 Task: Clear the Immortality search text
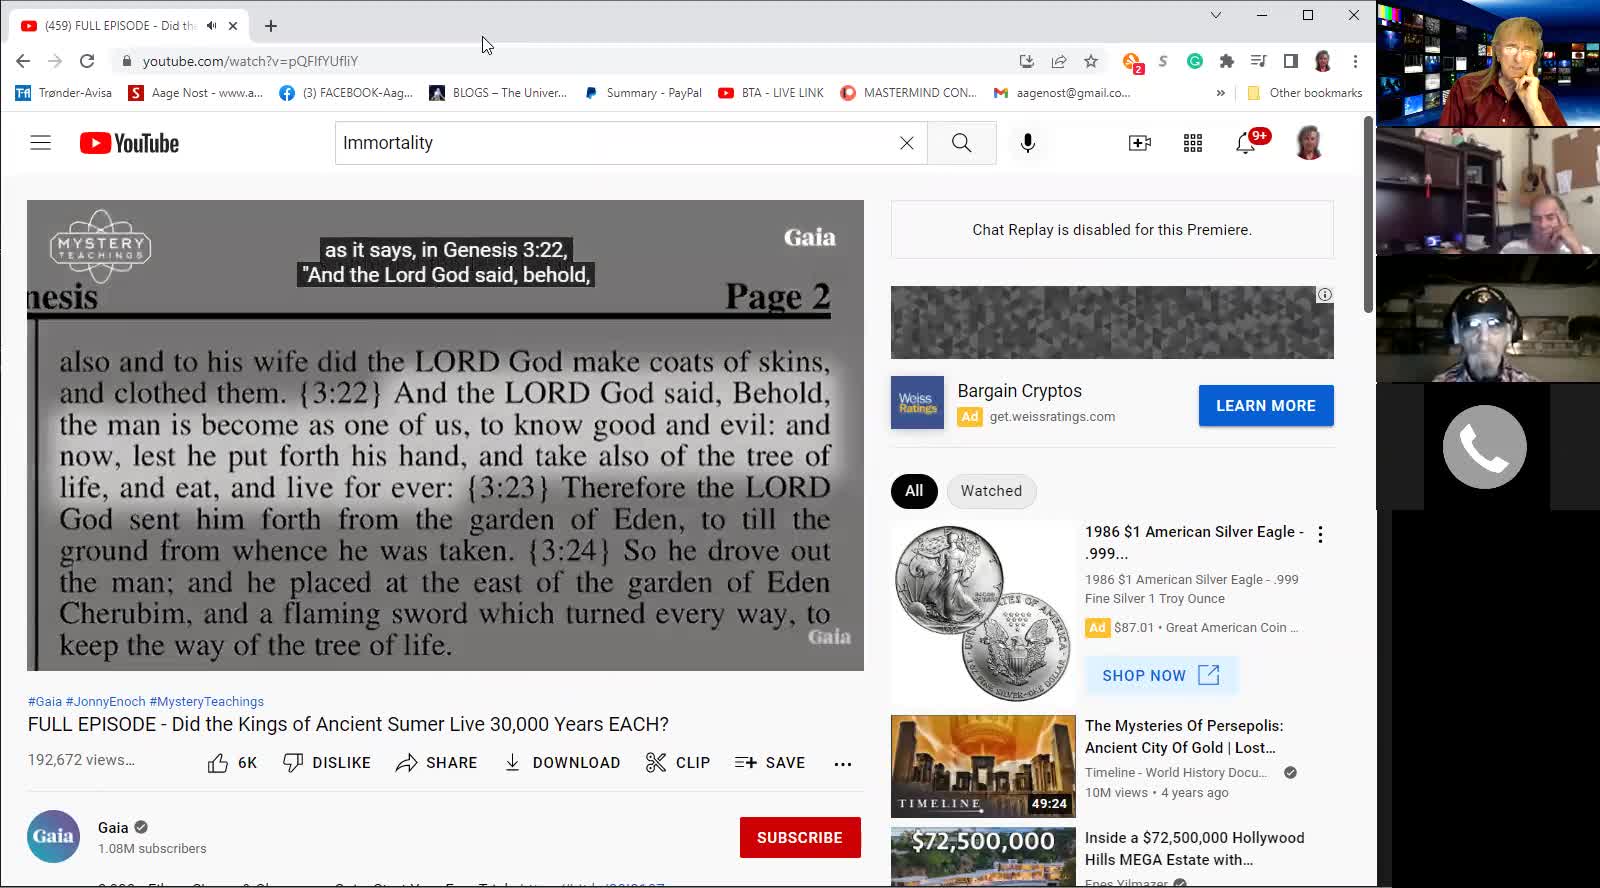pyautogui.click(x=906, y=143)
